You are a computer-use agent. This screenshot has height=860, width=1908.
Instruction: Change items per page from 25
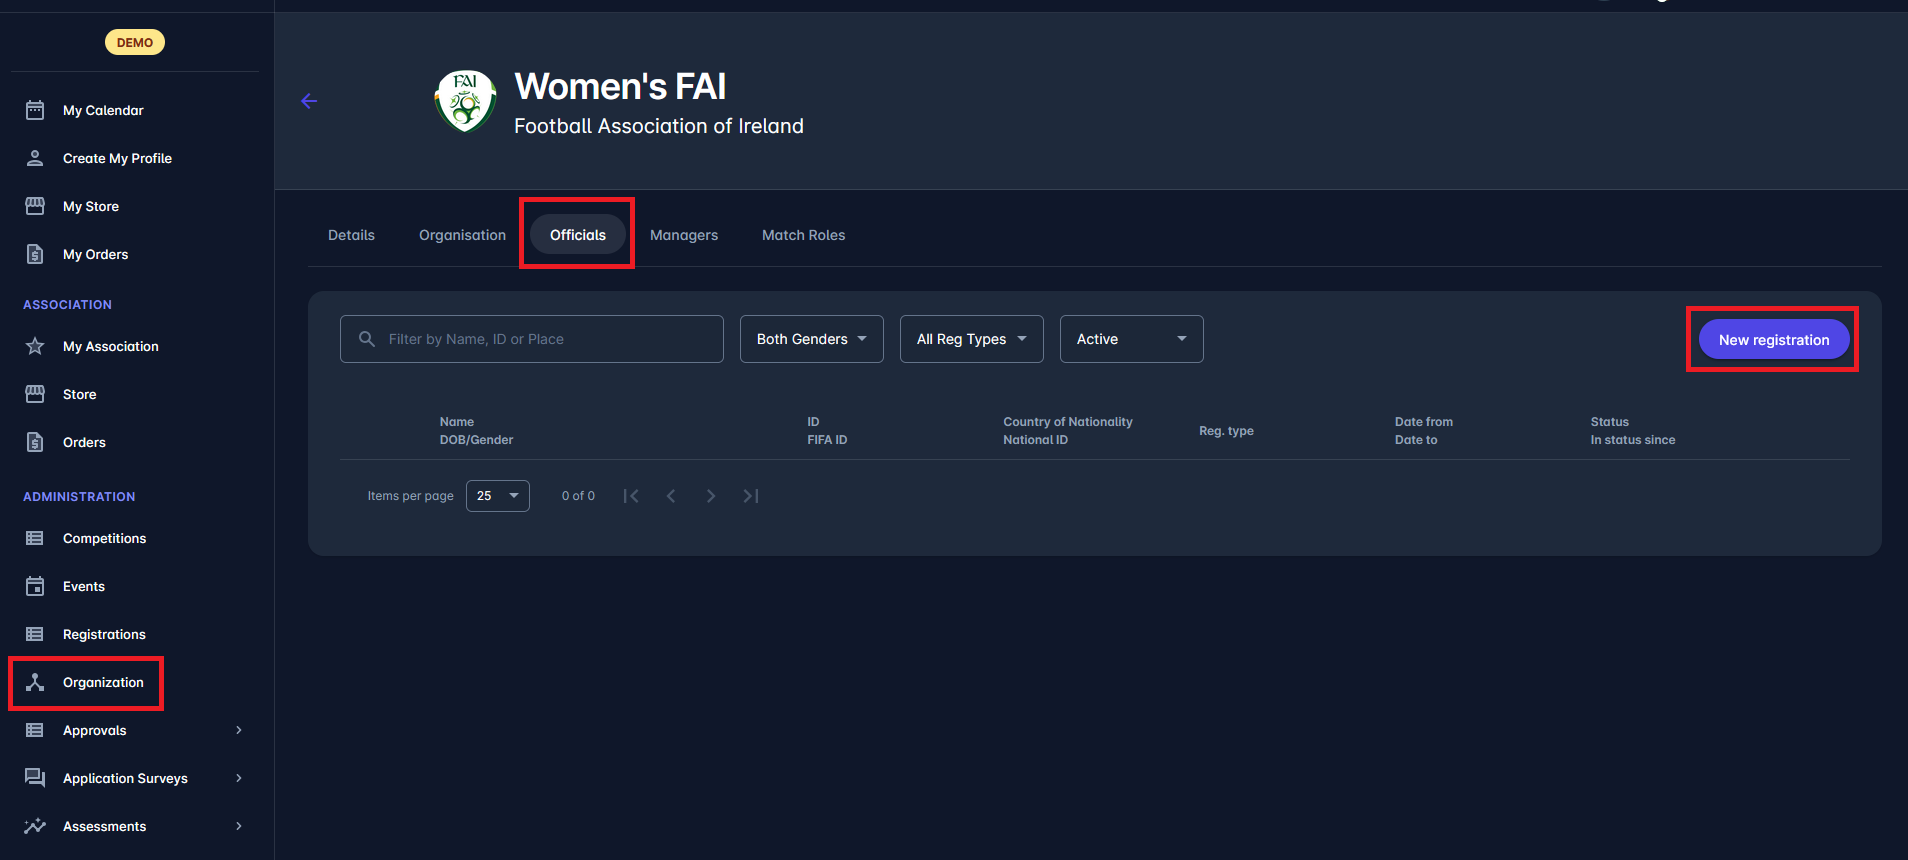point(497,496)
